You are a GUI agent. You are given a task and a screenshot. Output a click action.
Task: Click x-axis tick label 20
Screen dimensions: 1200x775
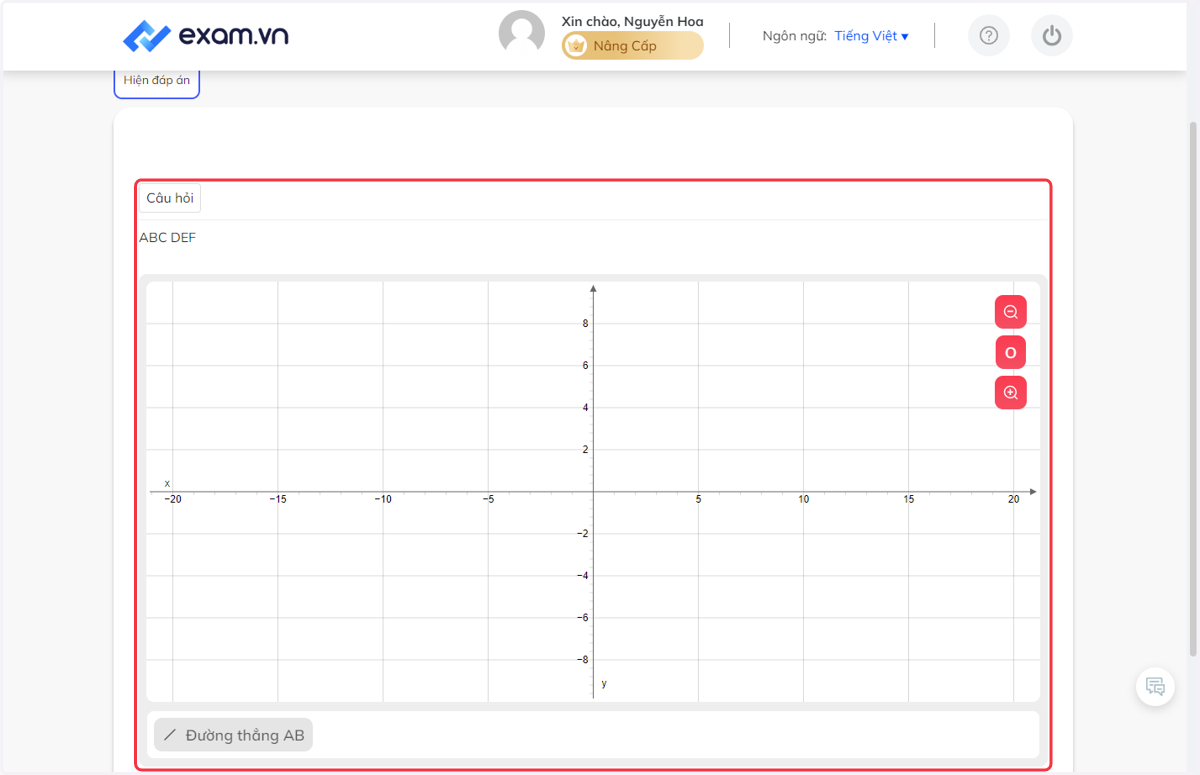(x=1014, y=499)
